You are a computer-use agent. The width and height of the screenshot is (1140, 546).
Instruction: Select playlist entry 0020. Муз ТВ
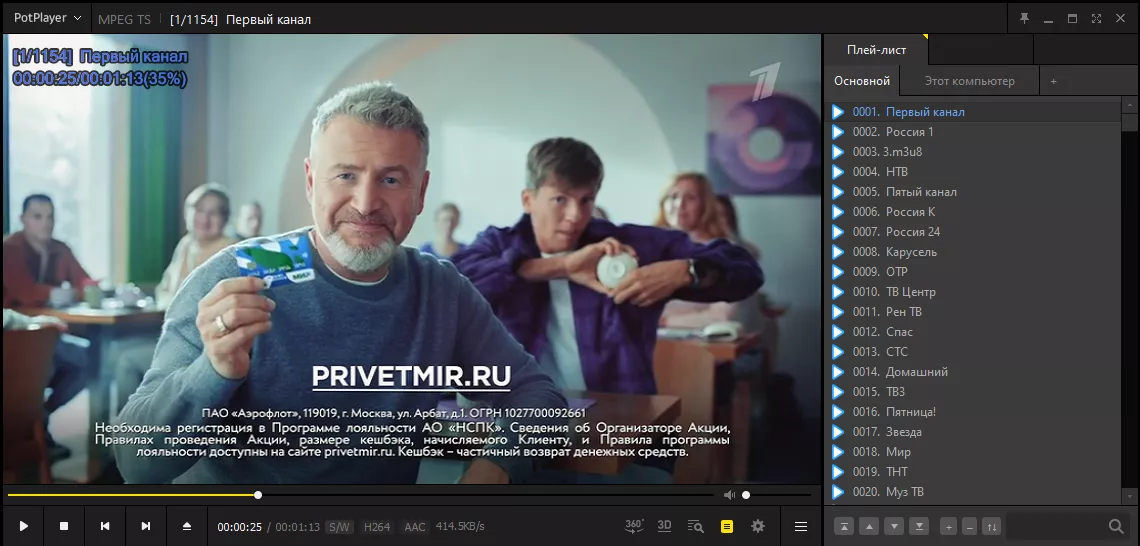coord(974,492)
